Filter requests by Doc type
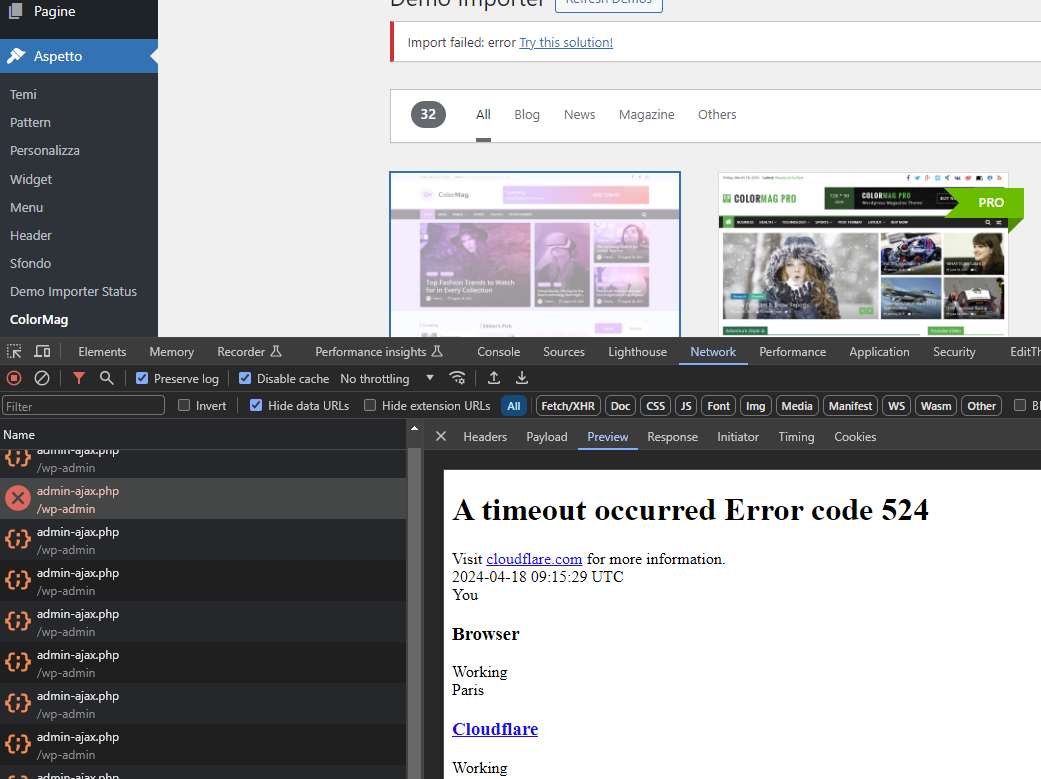Image resolution: width=1041 pixels, height=779 pixels. (620, 406)
